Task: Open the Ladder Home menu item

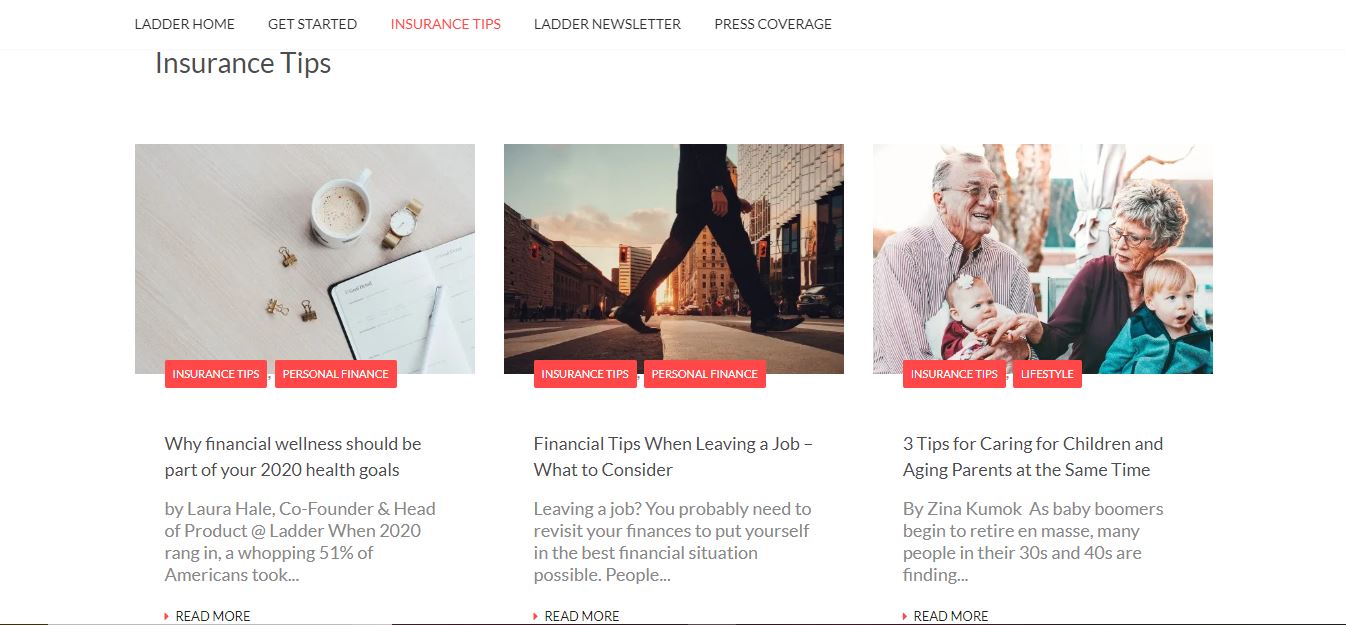Action: pyautogui.click(x=184, y=24)
